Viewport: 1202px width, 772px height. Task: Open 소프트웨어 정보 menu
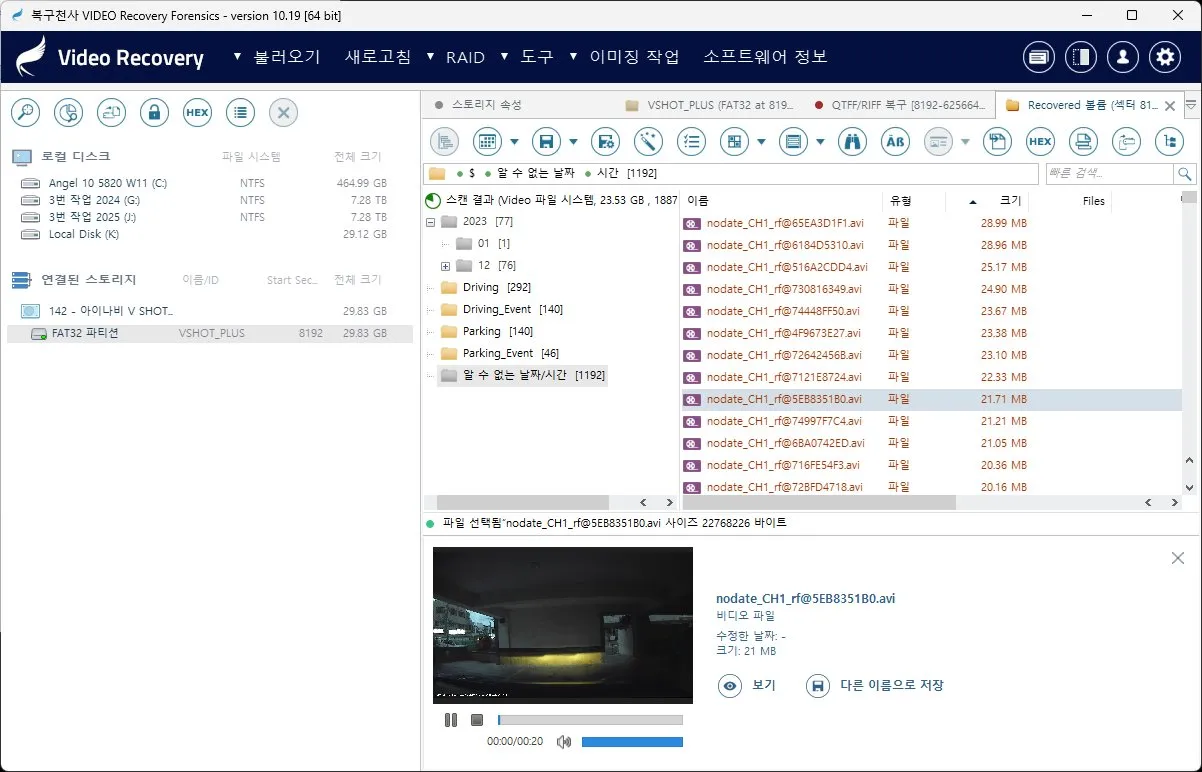[x=765, y=57]
